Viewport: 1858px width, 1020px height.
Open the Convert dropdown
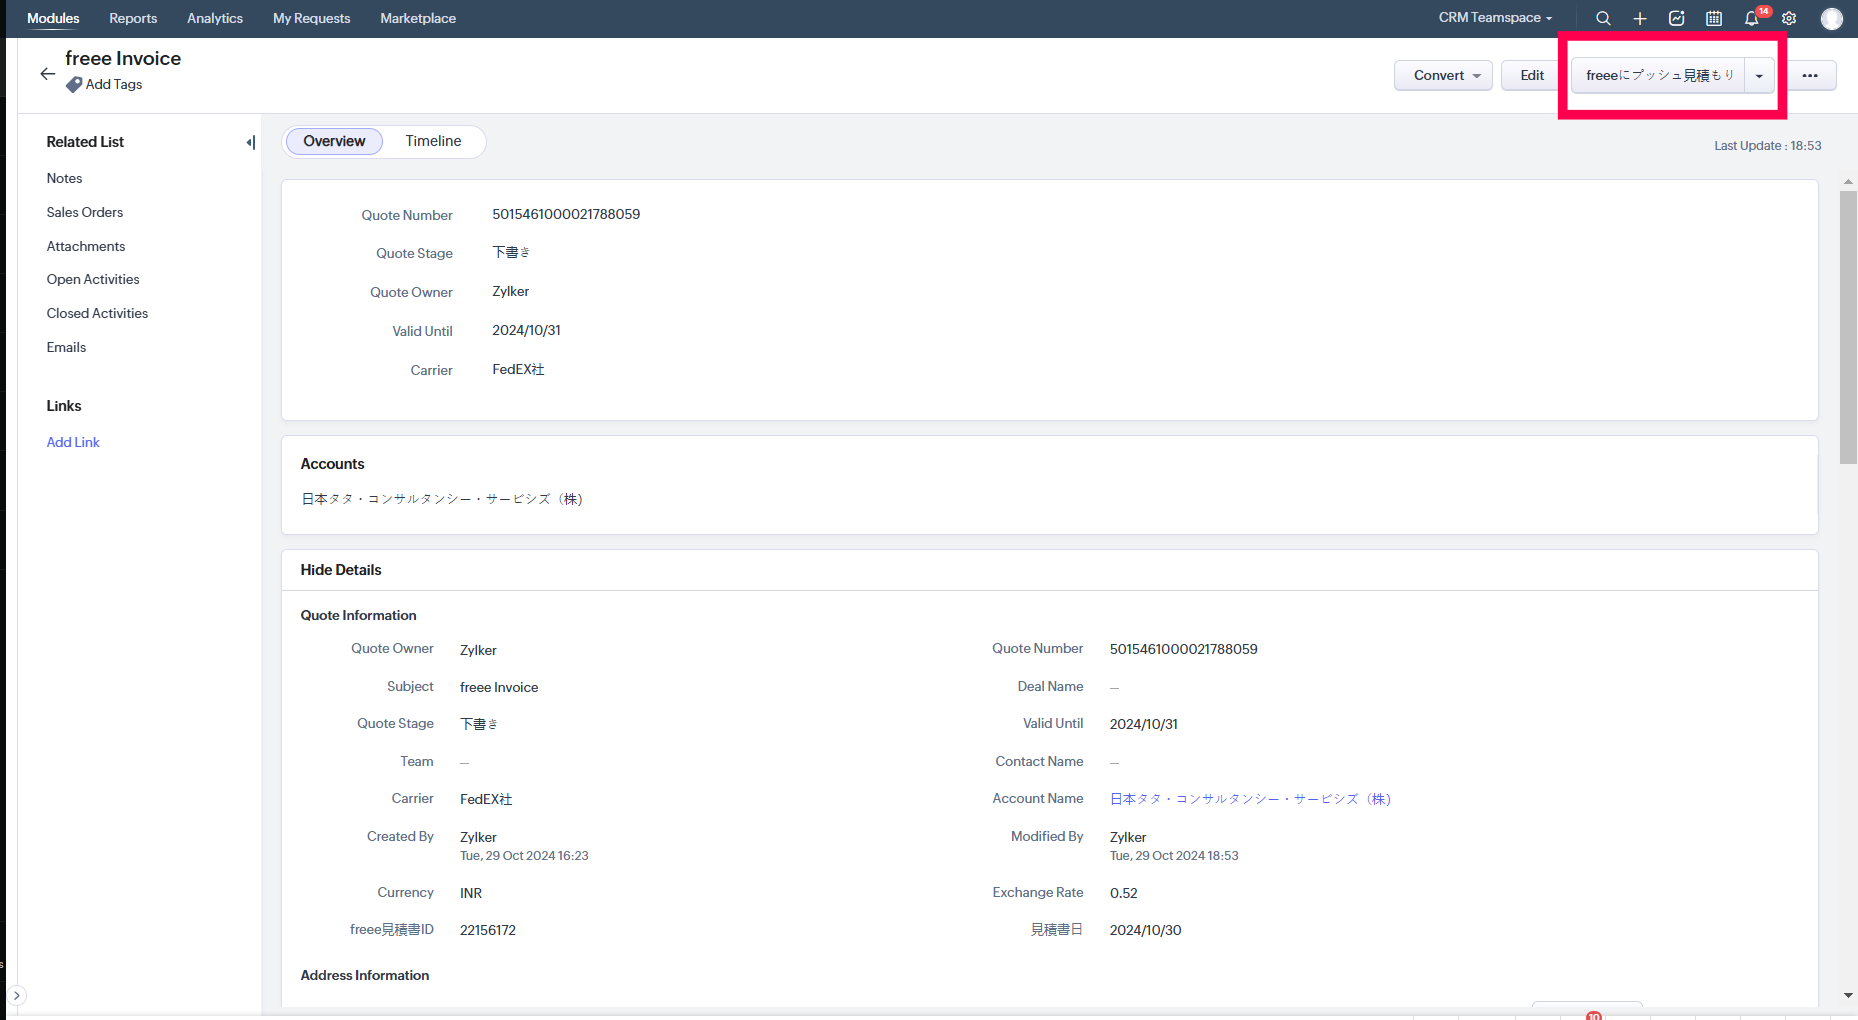coord(1443,75)
